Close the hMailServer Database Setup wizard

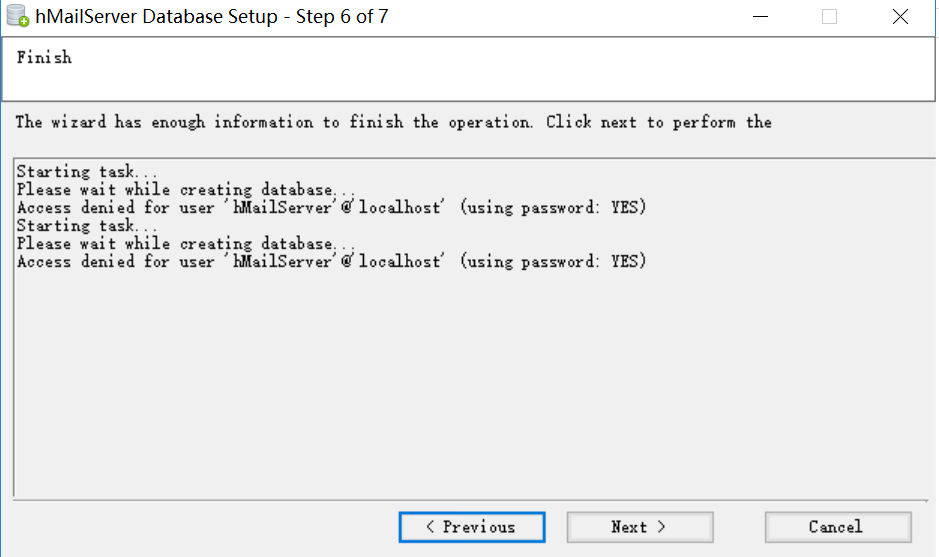pyautogui.click(x=900, y=17)
